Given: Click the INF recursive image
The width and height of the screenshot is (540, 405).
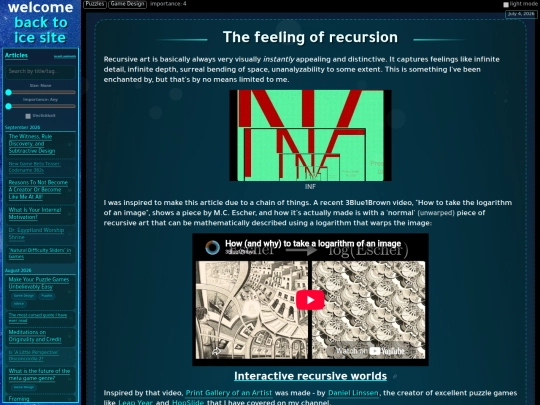Looking at the screenshot, I should pos(310,135).
